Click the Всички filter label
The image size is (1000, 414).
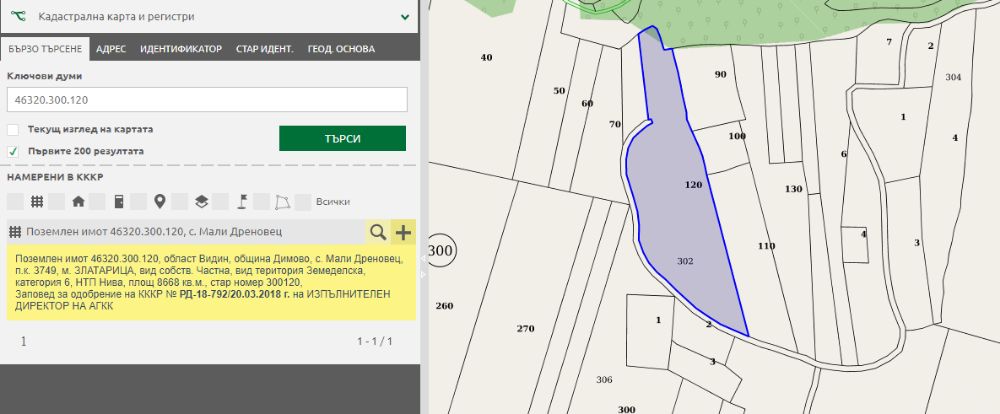coord(333,202)
